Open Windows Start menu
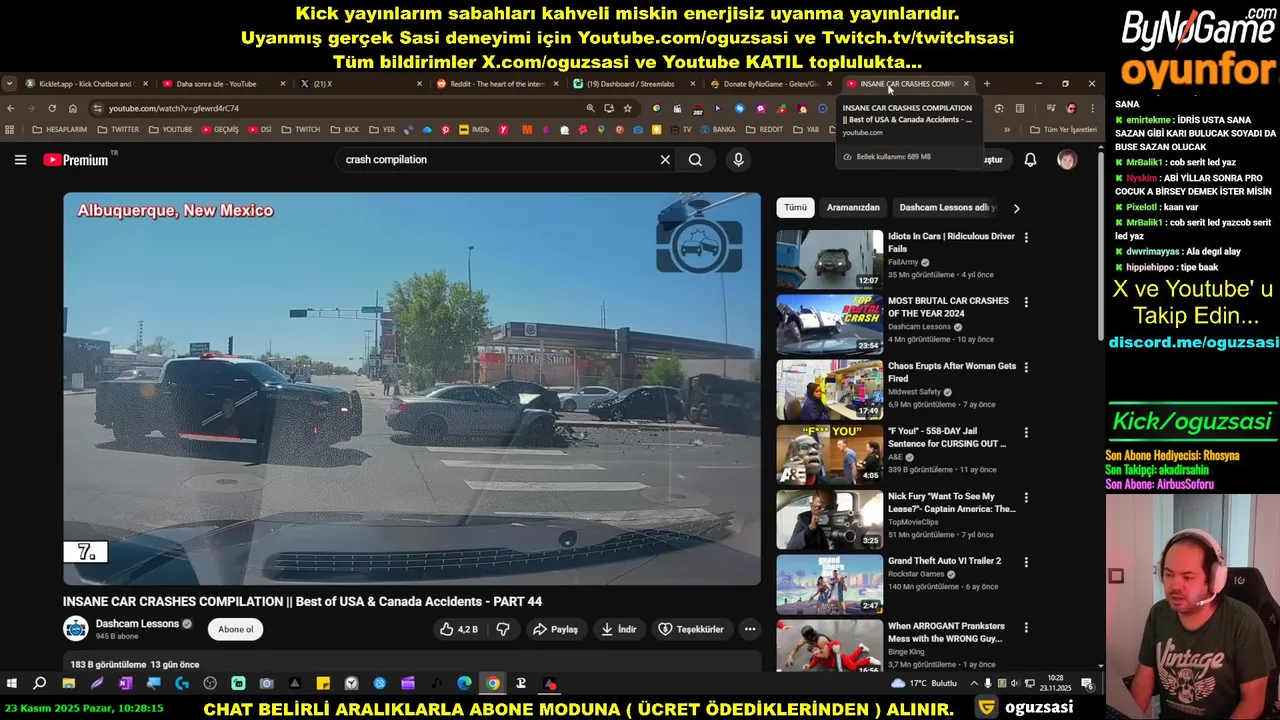Screen dimensions: 1280x720 pos(12,684)
